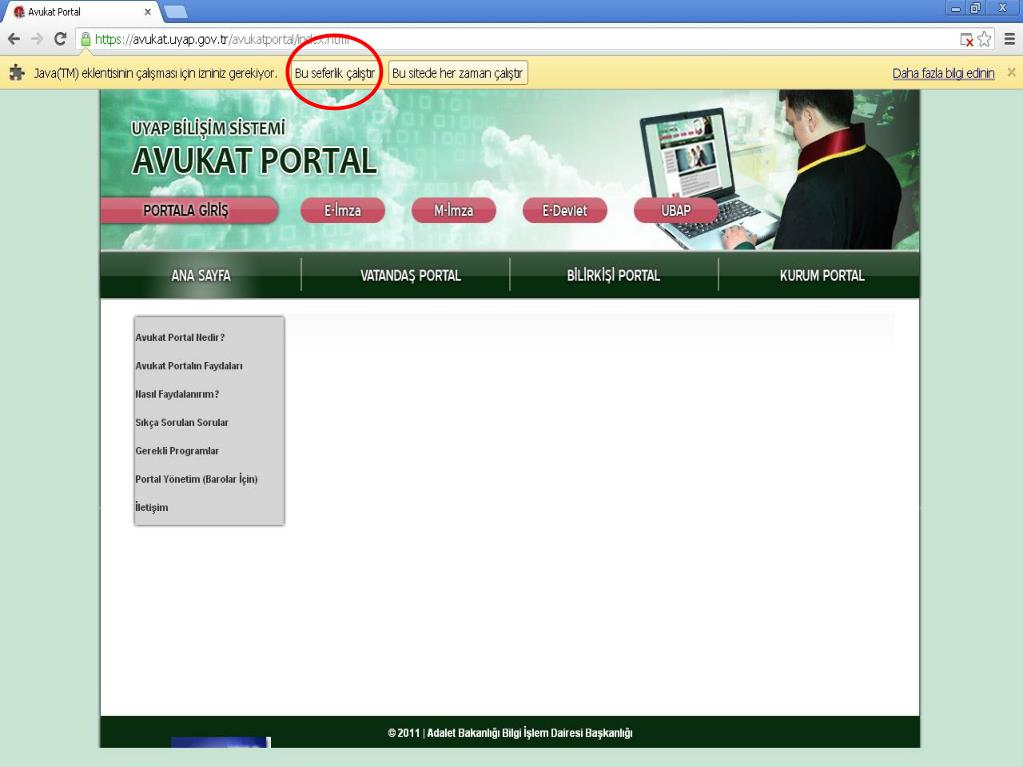Select the E-Devlet login button
This screenshot has width=1023, height=767.
(564, 211)
